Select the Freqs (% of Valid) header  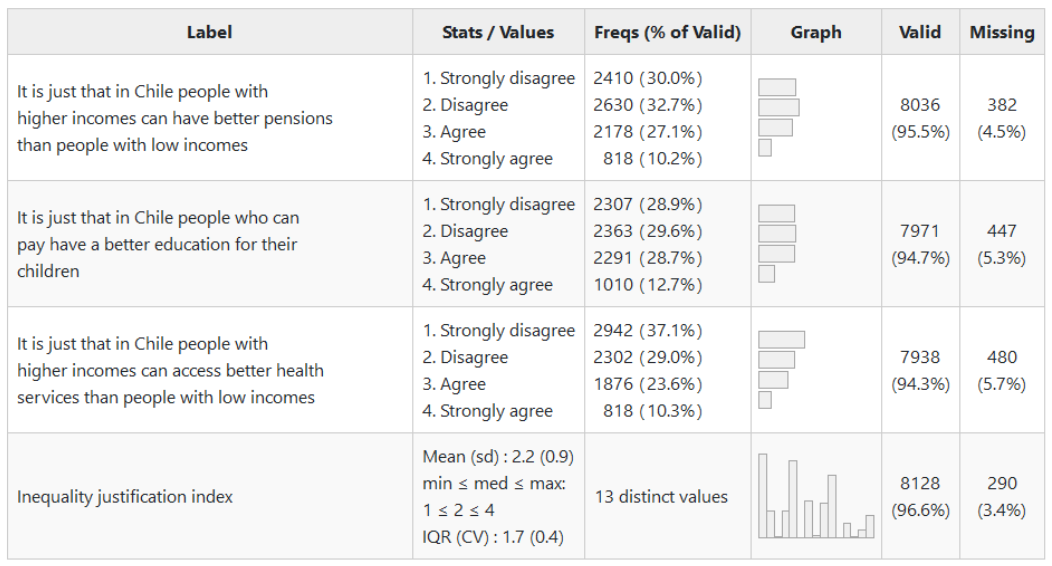667,32
